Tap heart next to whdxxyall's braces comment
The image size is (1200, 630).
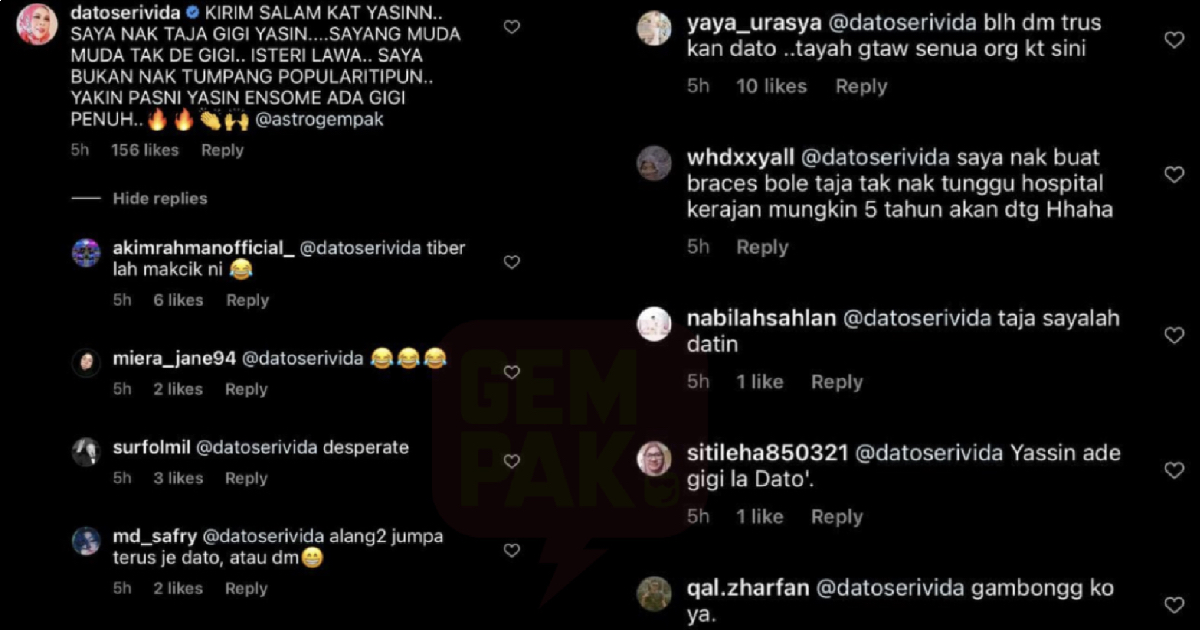coord(1175,175)
